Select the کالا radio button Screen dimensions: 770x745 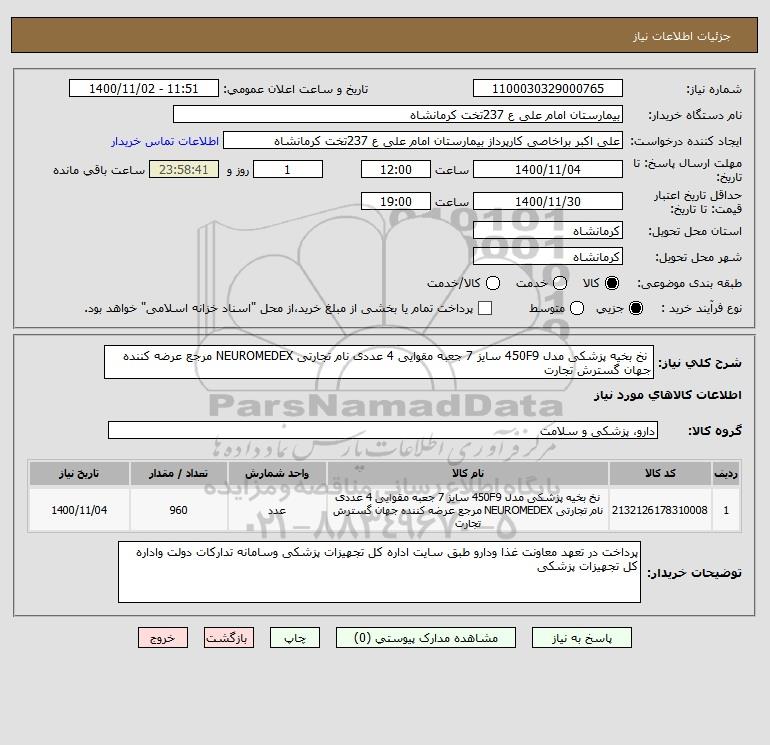[612, 283]
